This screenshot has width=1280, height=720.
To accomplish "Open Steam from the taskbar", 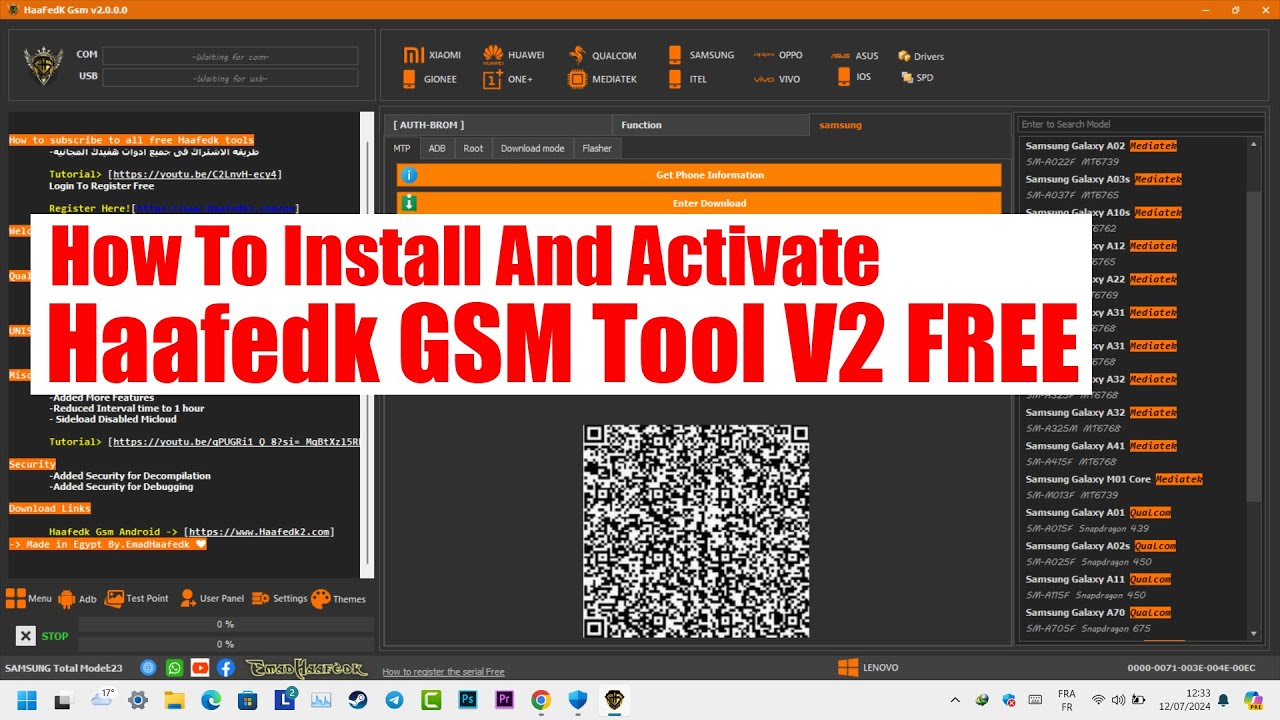I will click(358, 700).
